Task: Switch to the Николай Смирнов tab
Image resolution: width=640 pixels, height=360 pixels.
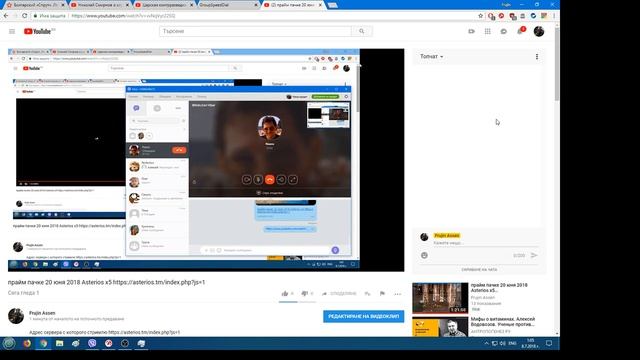Action: point(99,5)
